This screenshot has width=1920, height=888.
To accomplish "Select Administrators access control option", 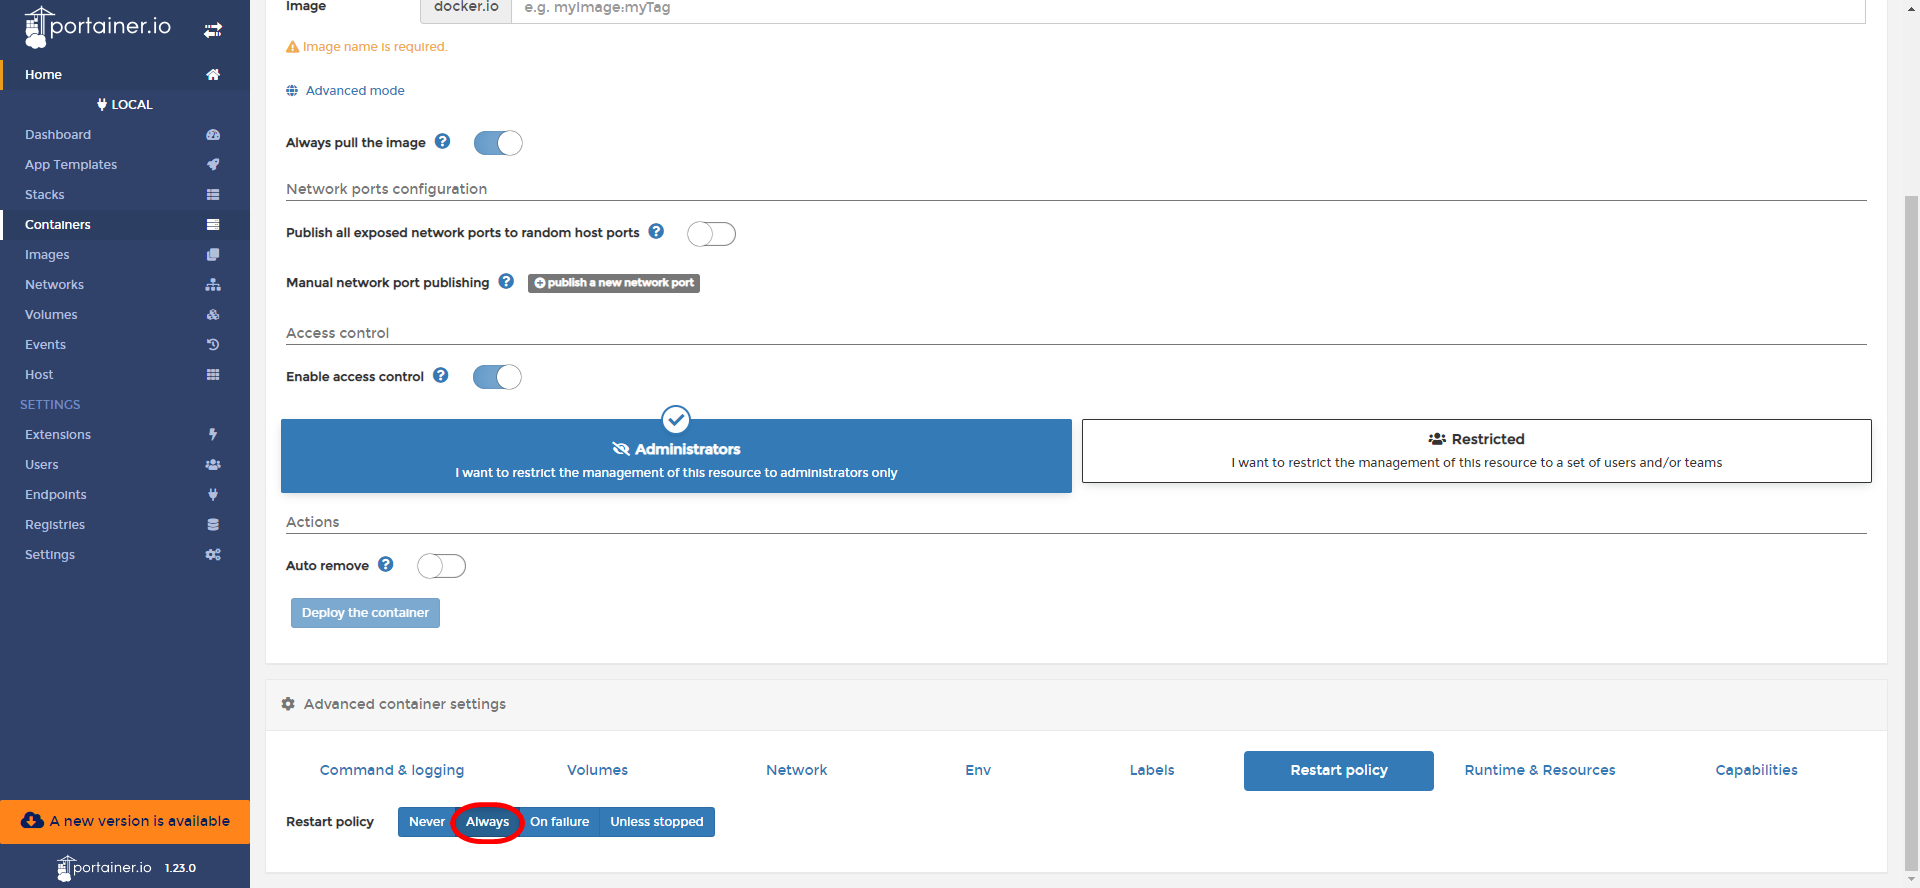I will [x=676, y=456].
